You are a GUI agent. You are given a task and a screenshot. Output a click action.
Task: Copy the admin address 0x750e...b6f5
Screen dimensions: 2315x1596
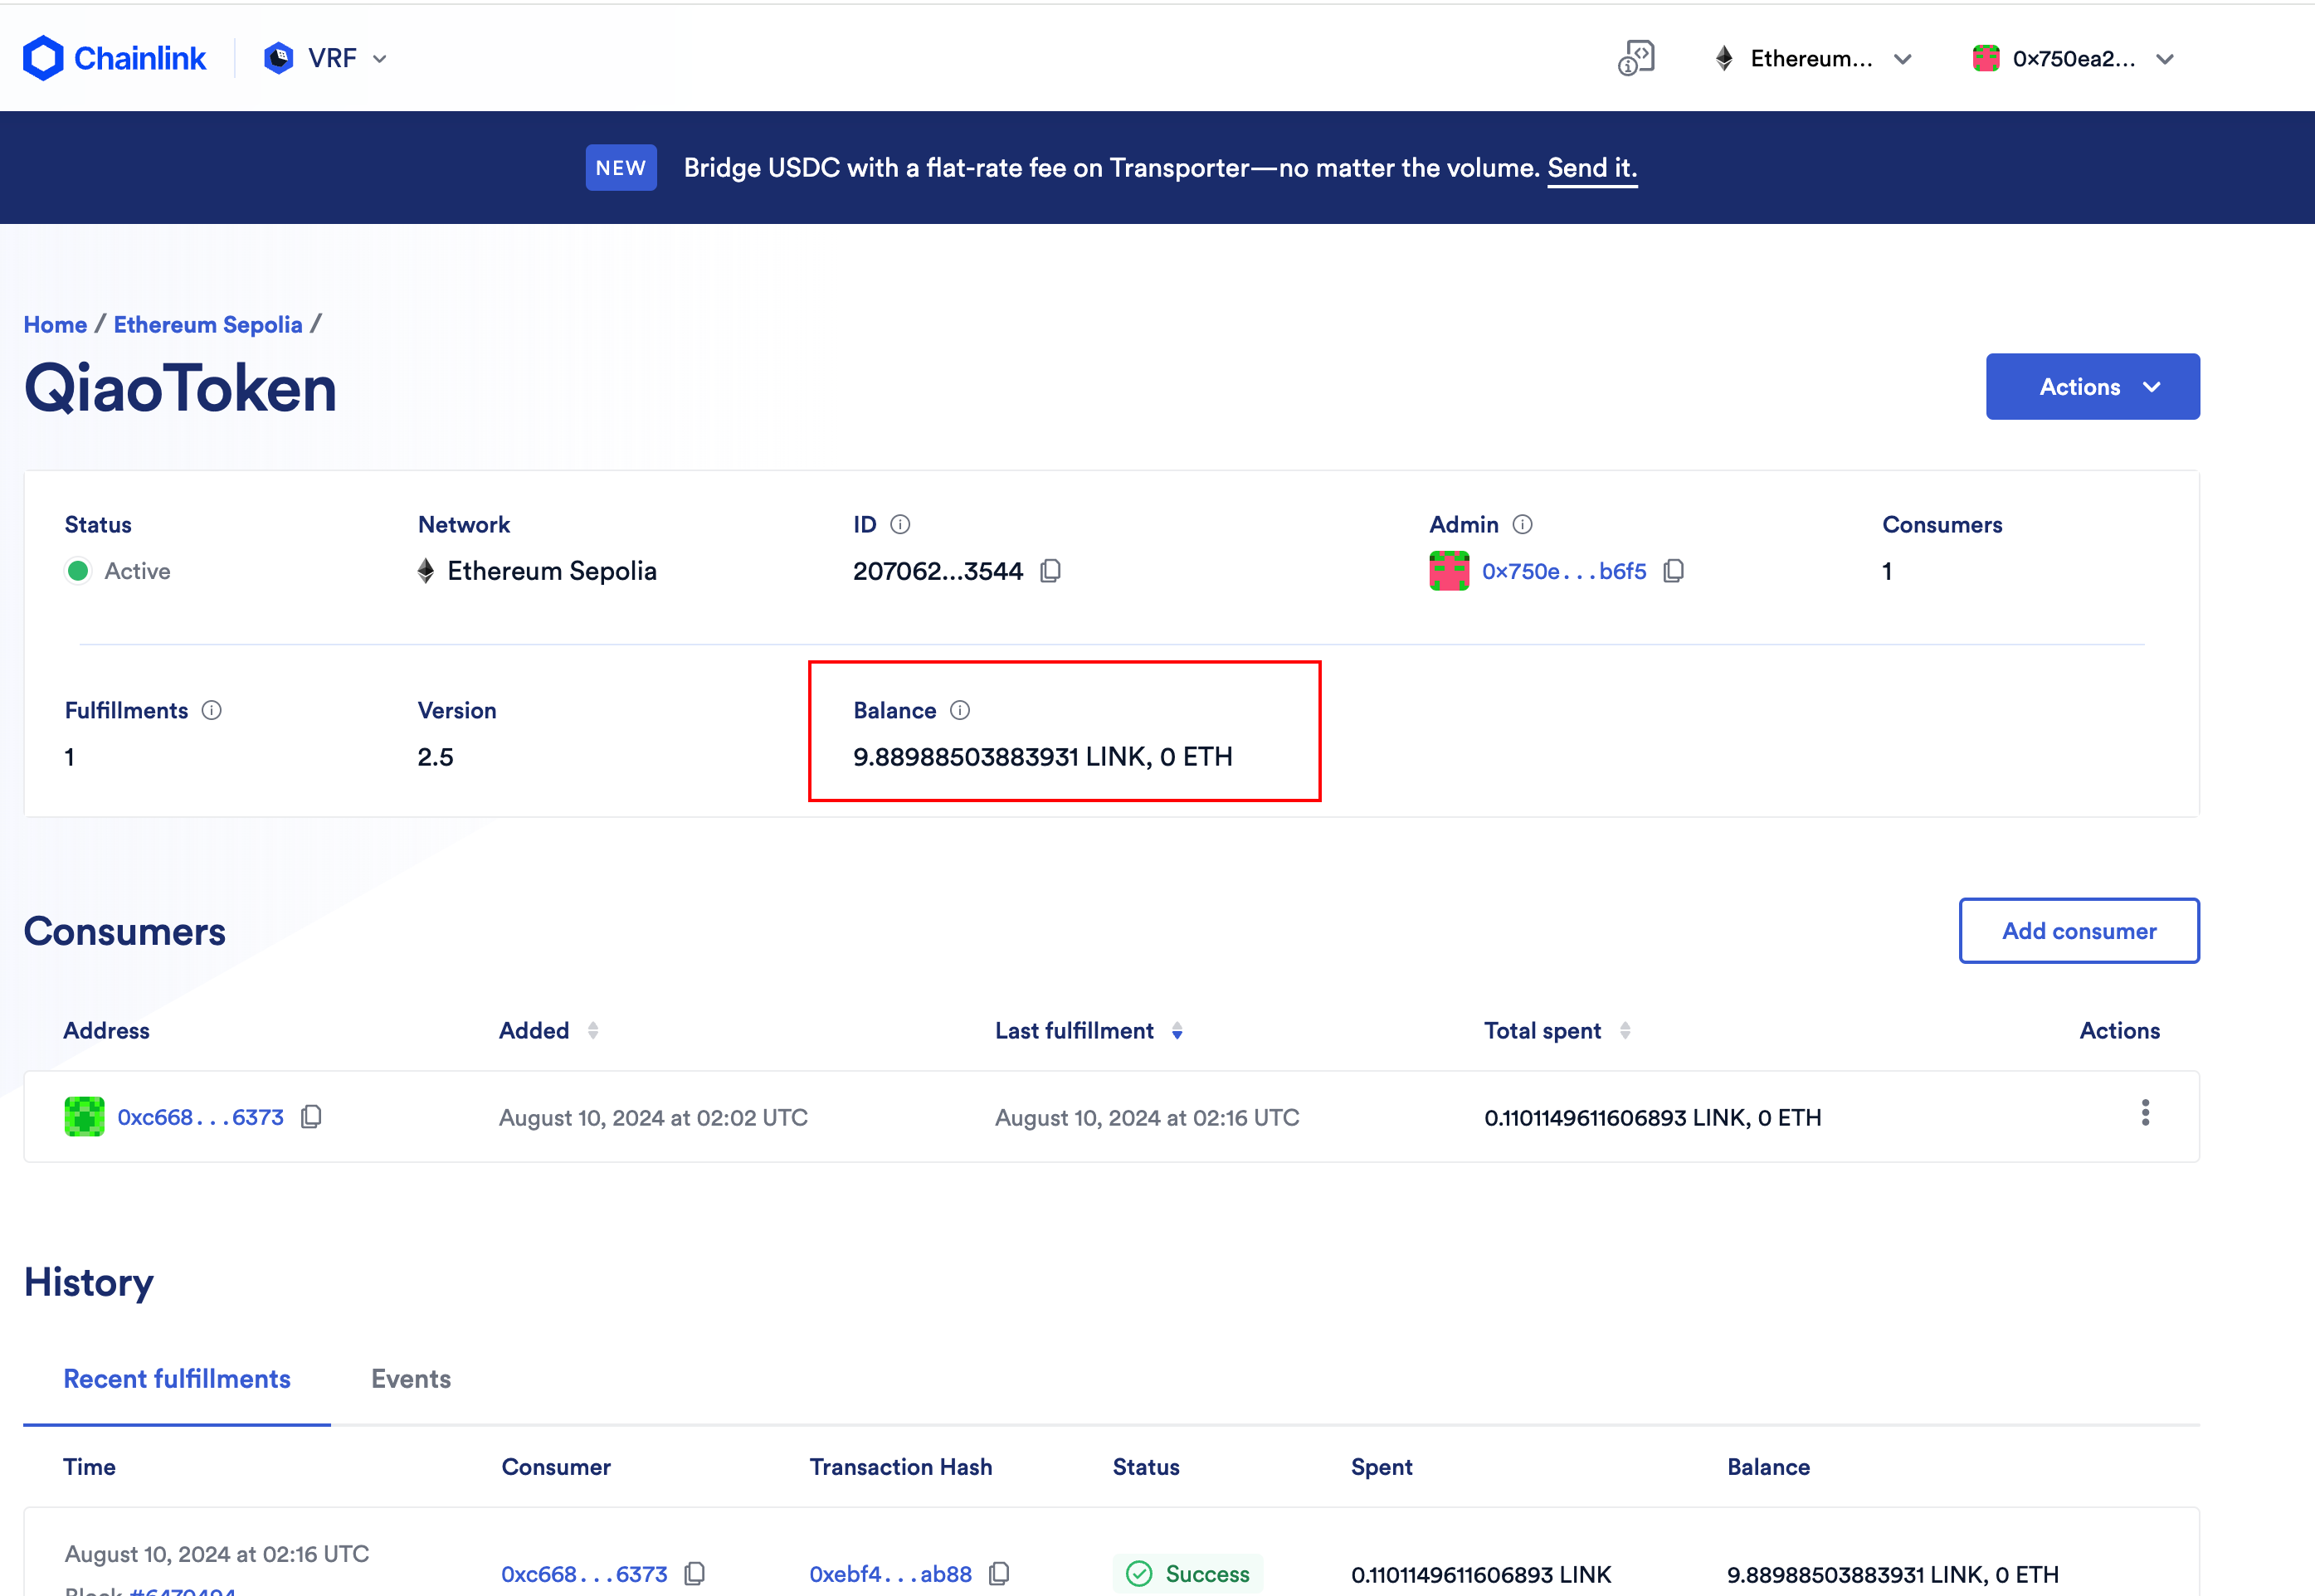tap(1673, 571)
